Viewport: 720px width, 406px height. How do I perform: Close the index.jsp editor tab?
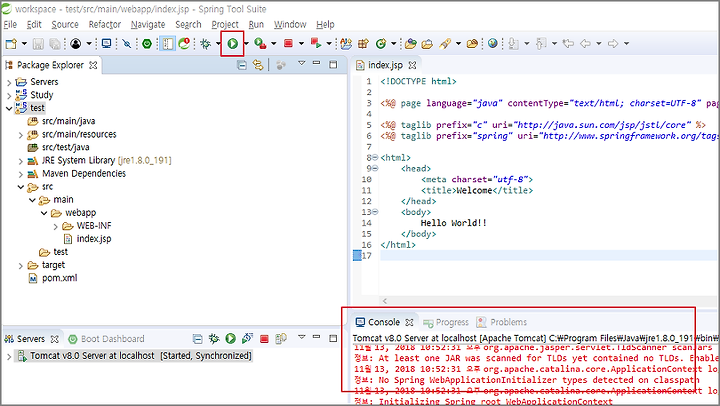412,65
